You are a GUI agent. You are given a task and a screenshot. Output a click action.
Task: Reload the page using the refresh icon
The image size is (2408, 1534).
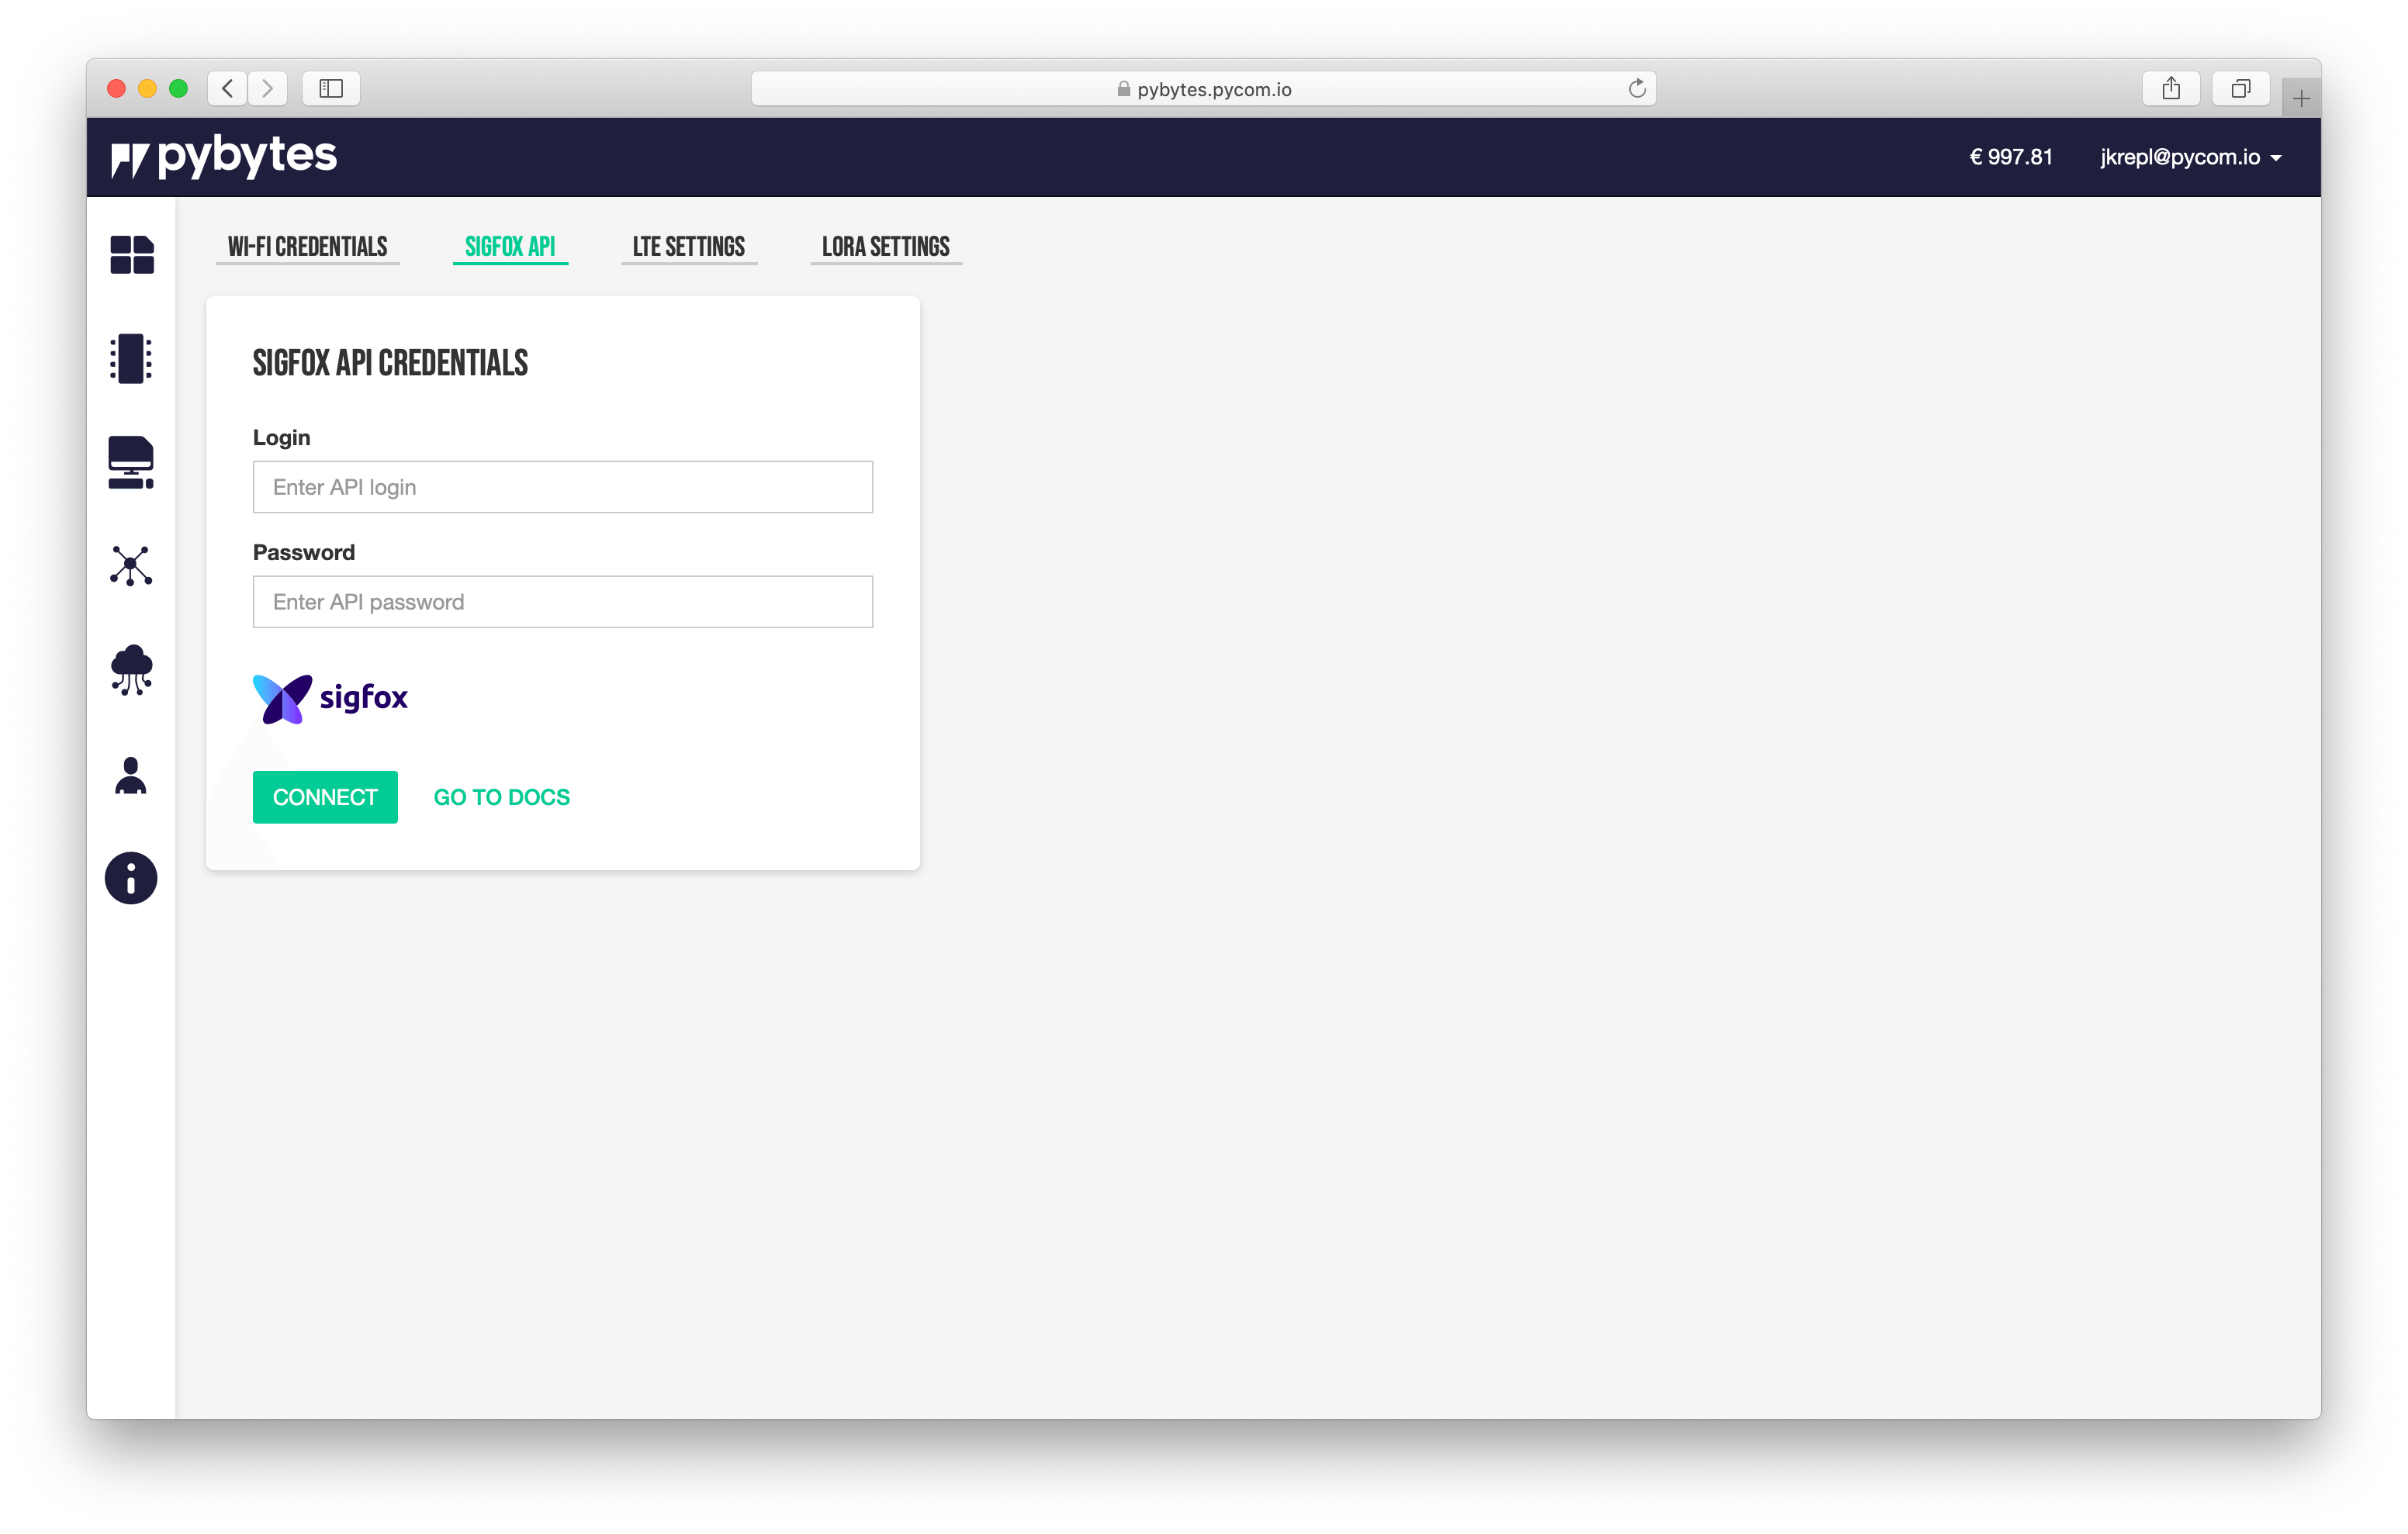(x=1636, y=89)
